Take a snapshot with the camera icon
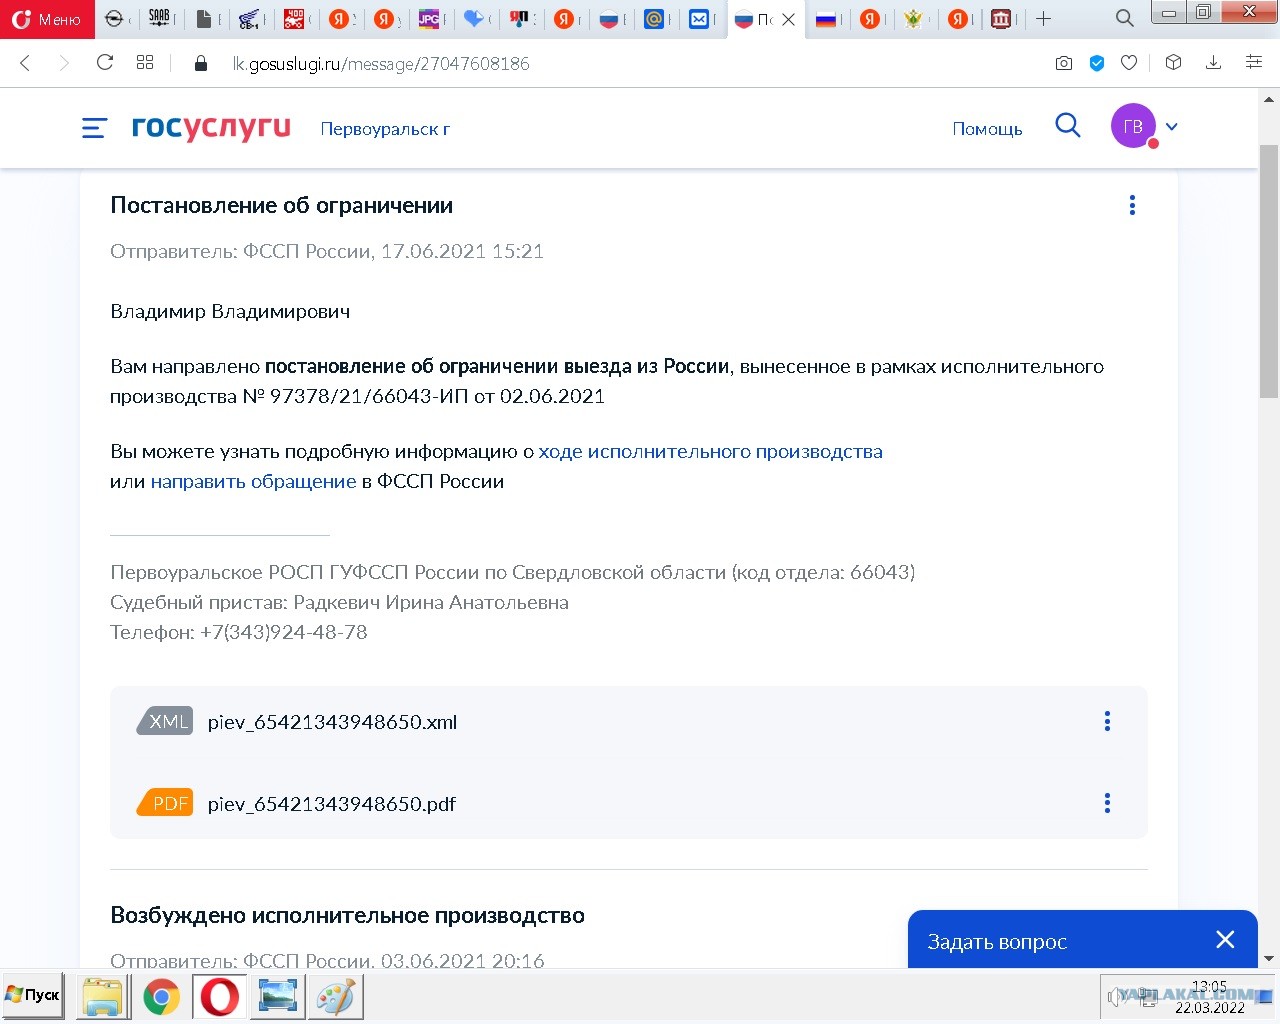Screen dimensions: 1280x1024 tap(1064, 63)
